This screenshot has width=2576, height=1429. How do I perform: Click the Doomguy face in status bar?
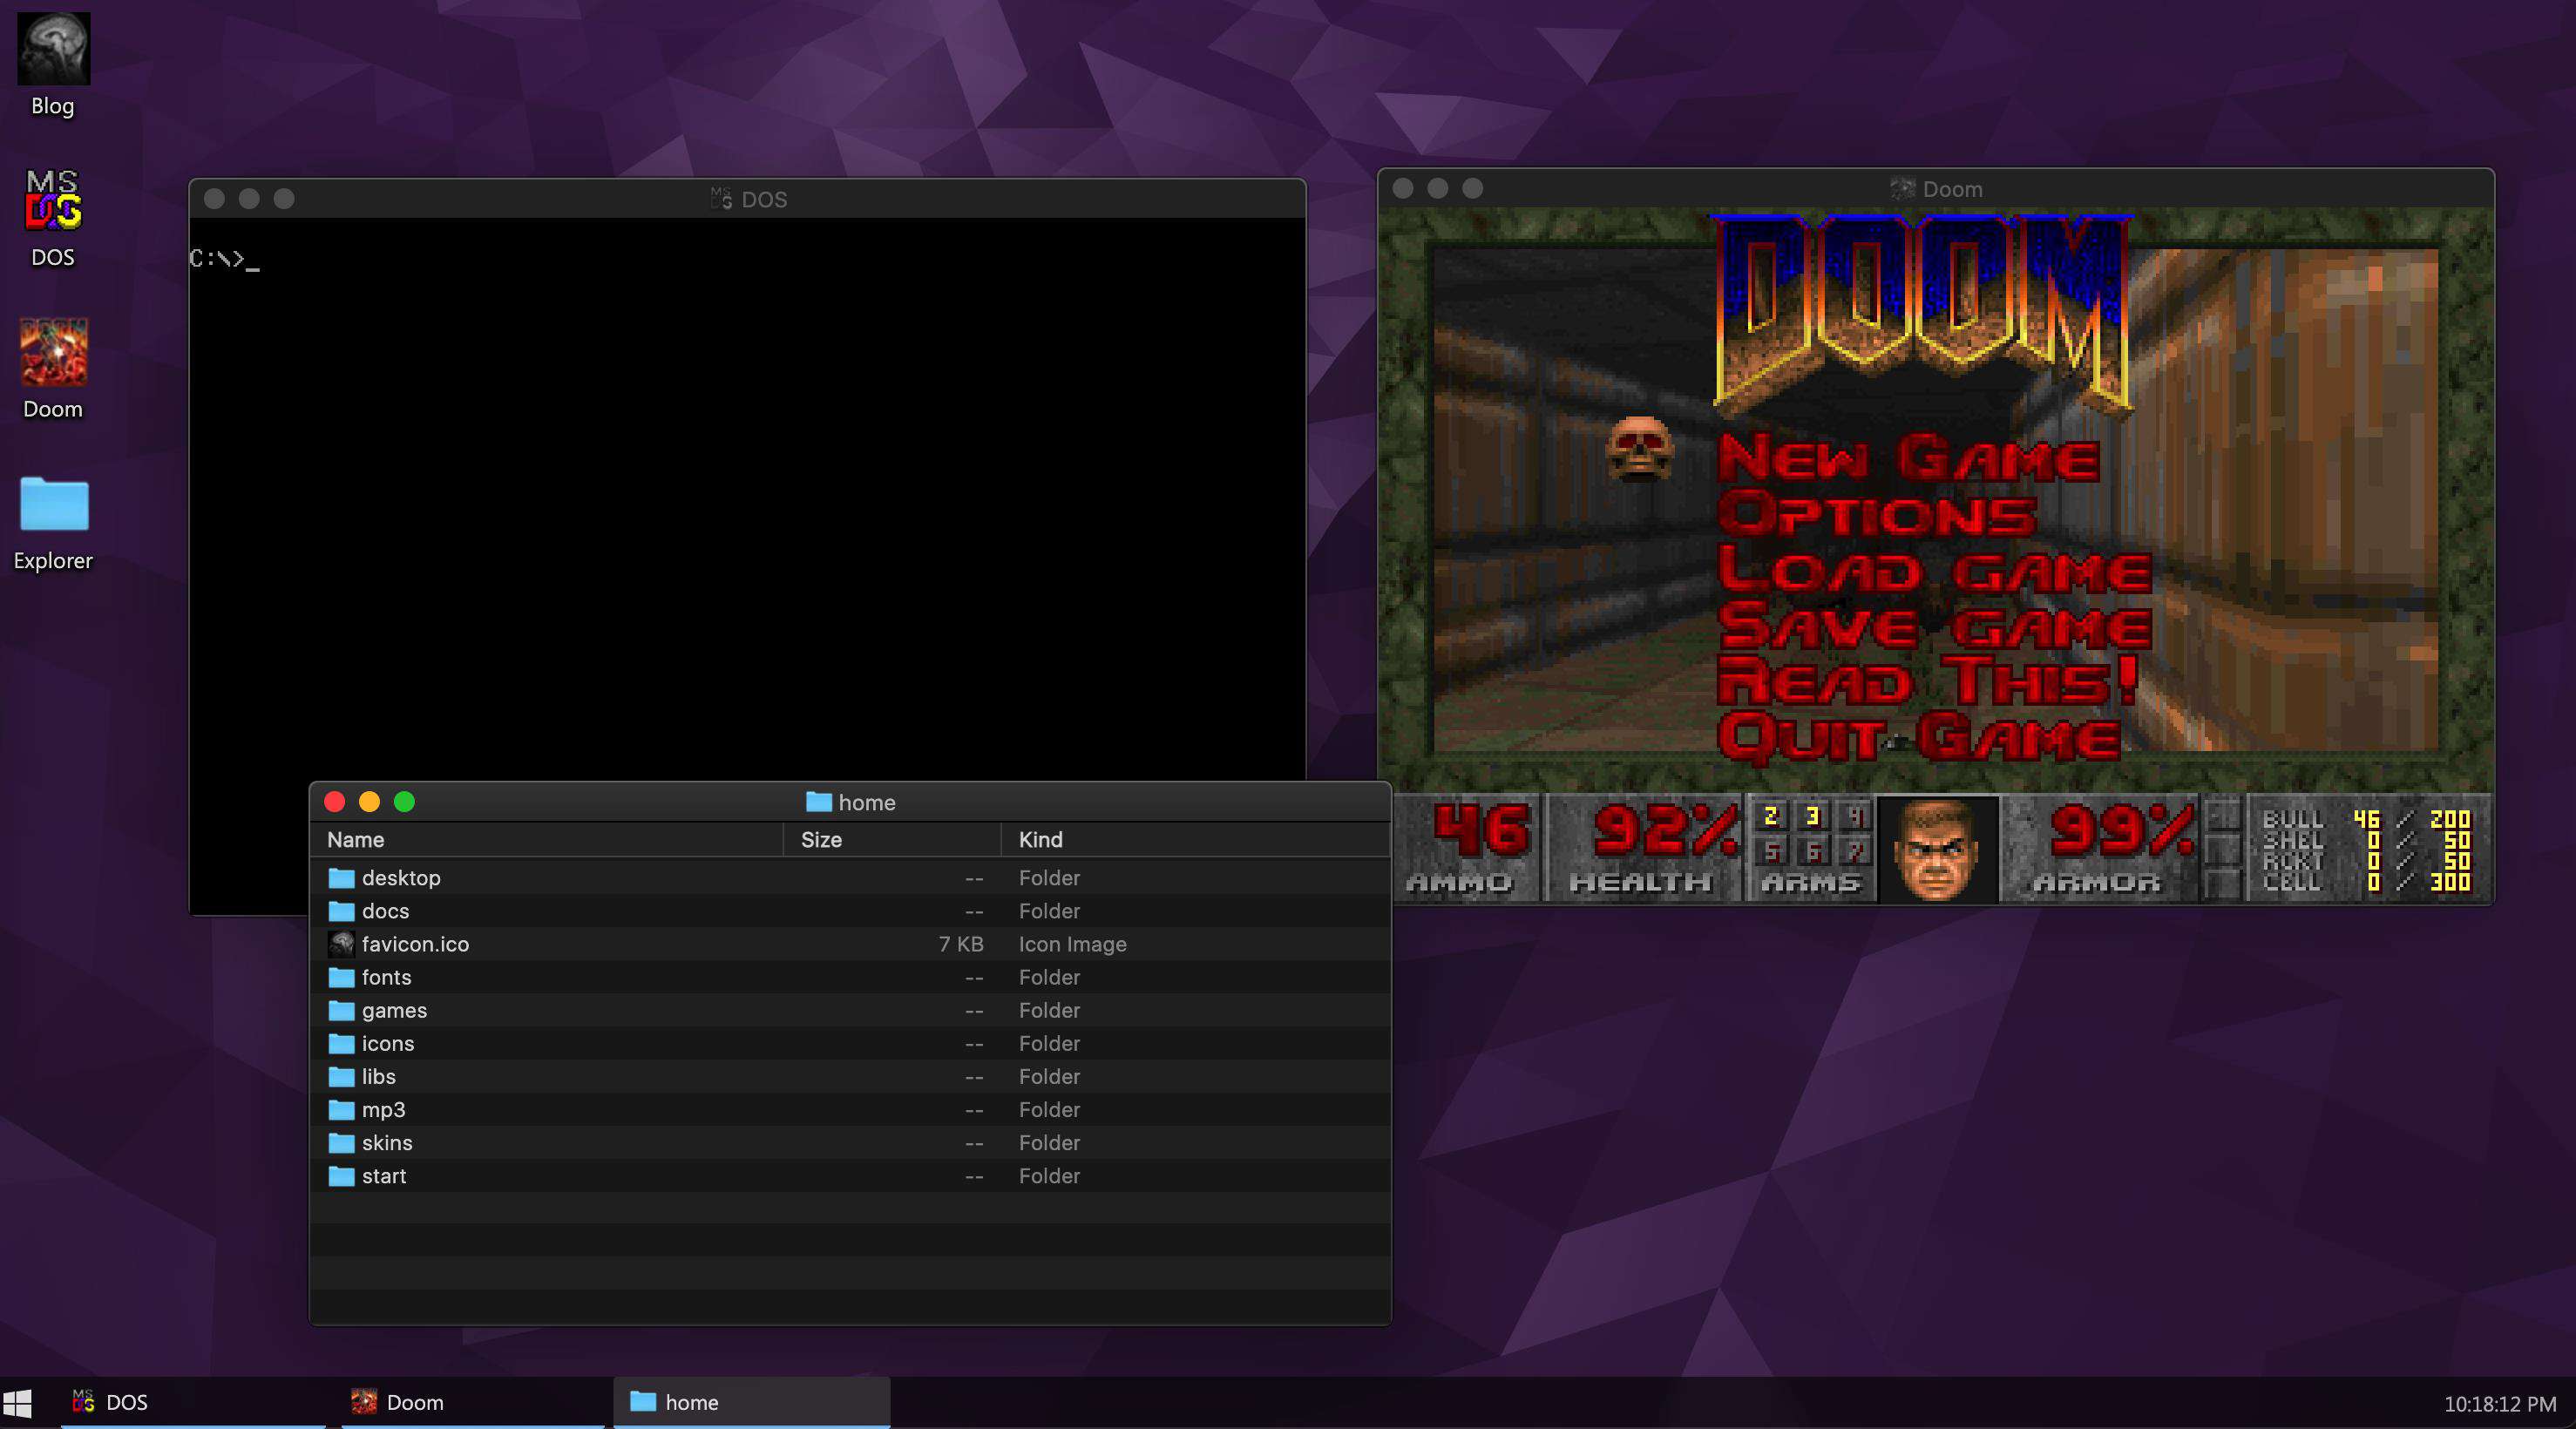pyautogui.click(x=1937, y=849)
